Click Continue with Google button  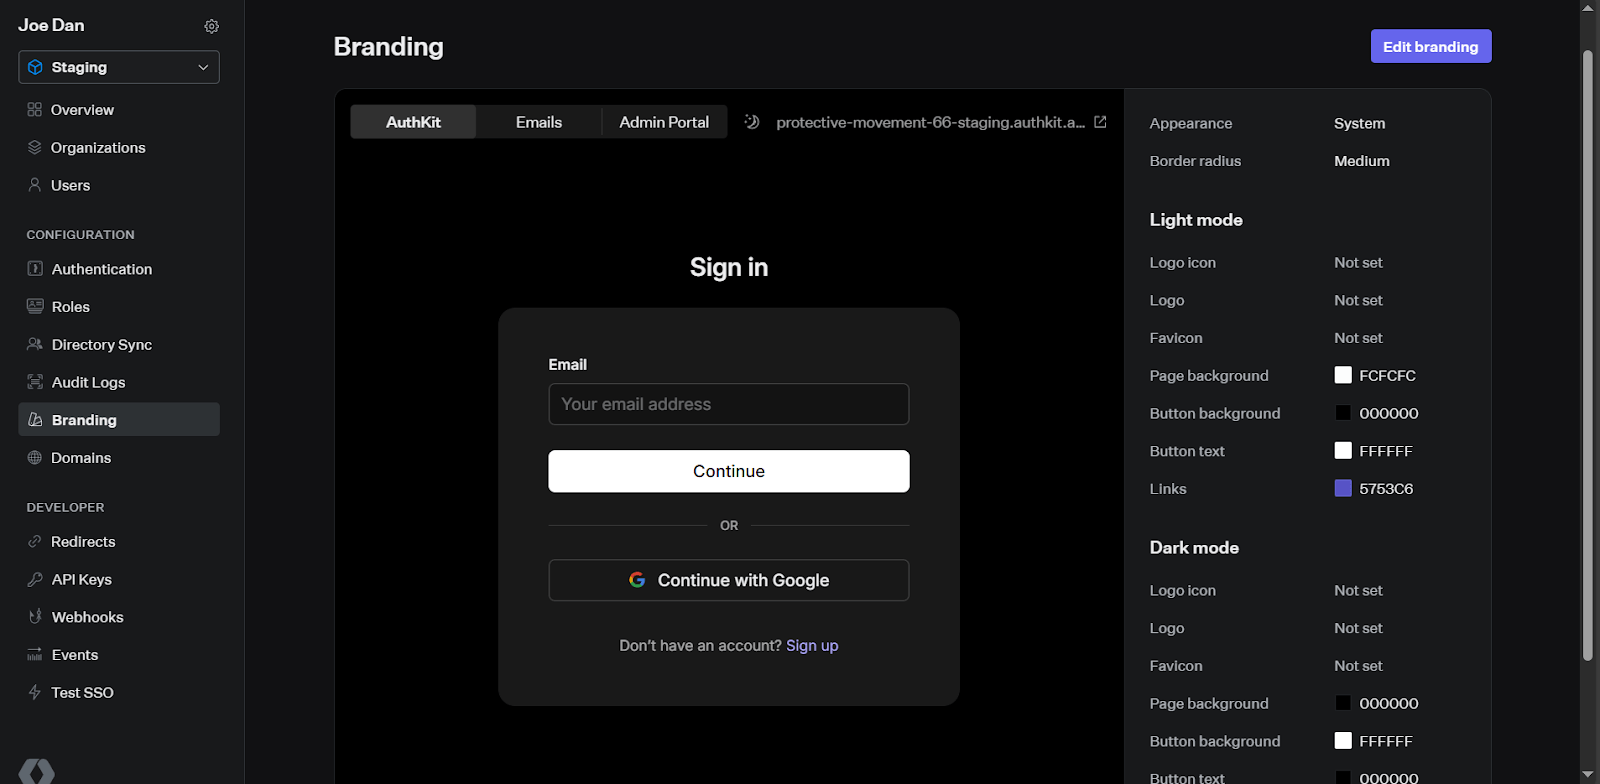[x=729, y=580]
